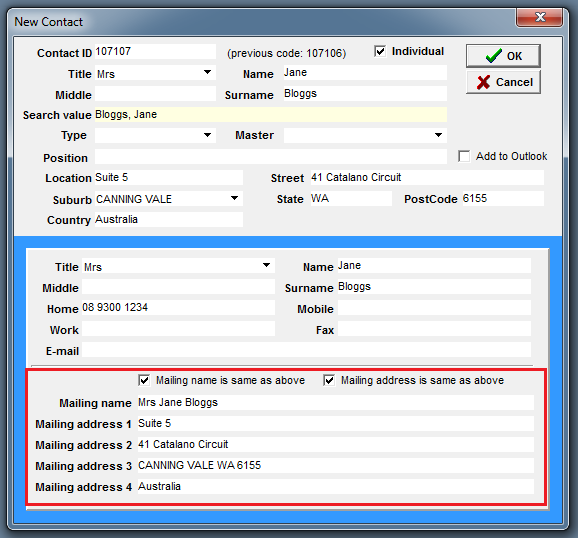Open the lower Title dropdown in blue panel
The image size is (578, 538).
tap(267, 265)
